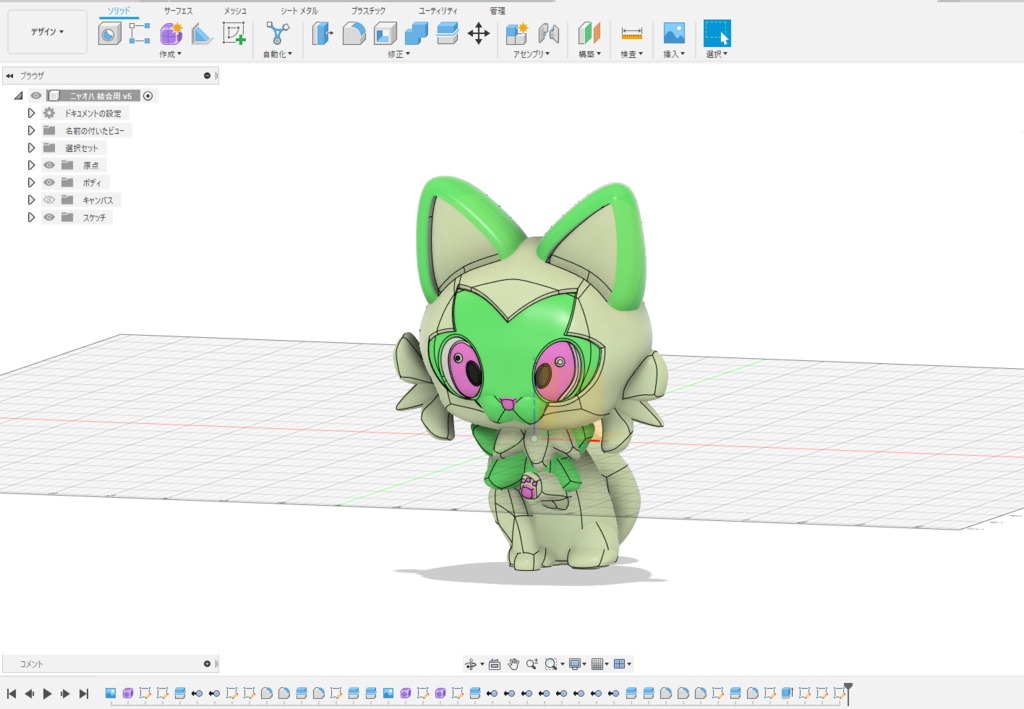The height and width of the screenshot is (709, 1024).
Task: Expand the 原点 folder in browser
Action: [31, 165]
